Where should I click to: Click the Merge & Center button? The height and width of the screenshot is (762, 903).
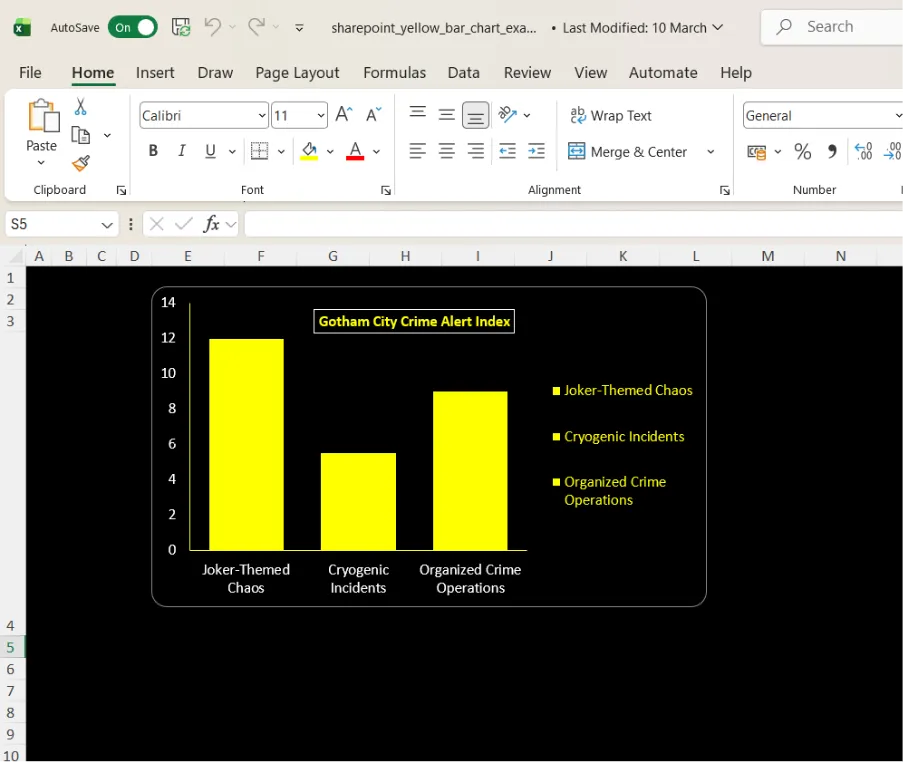pos(628,151)
